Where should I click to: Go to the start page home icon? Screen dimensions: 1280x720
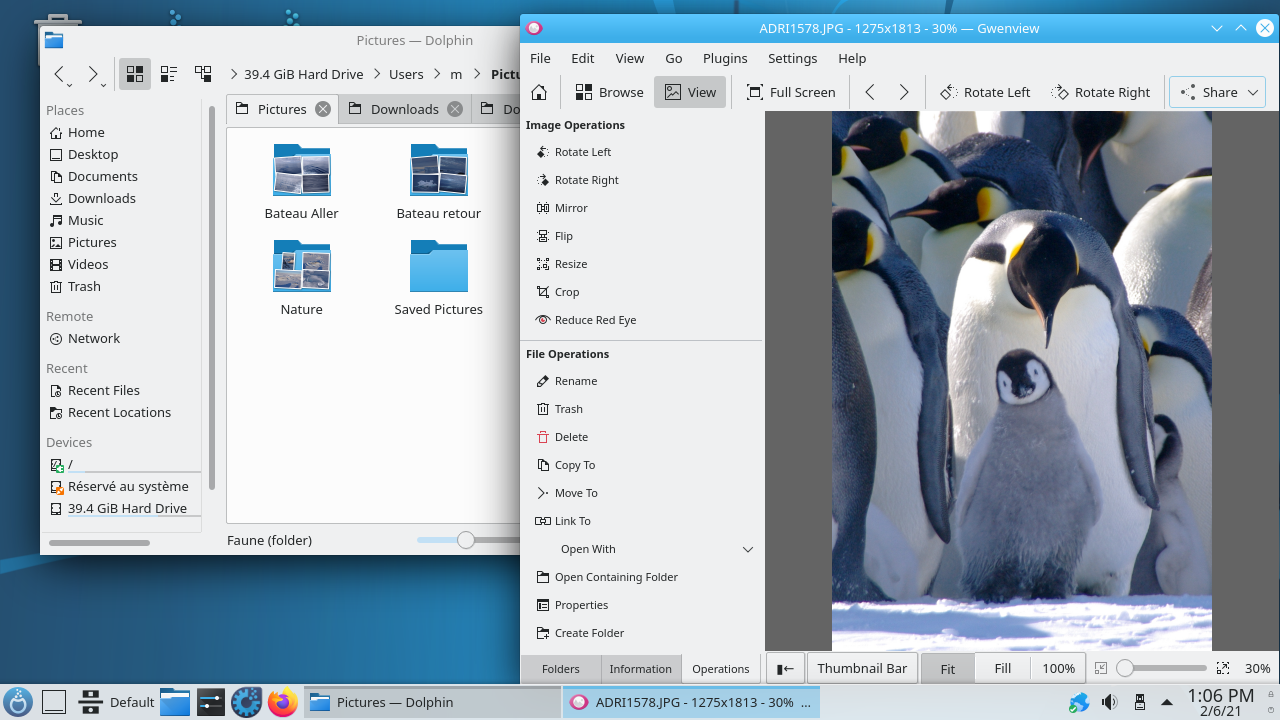coord(539,92)
